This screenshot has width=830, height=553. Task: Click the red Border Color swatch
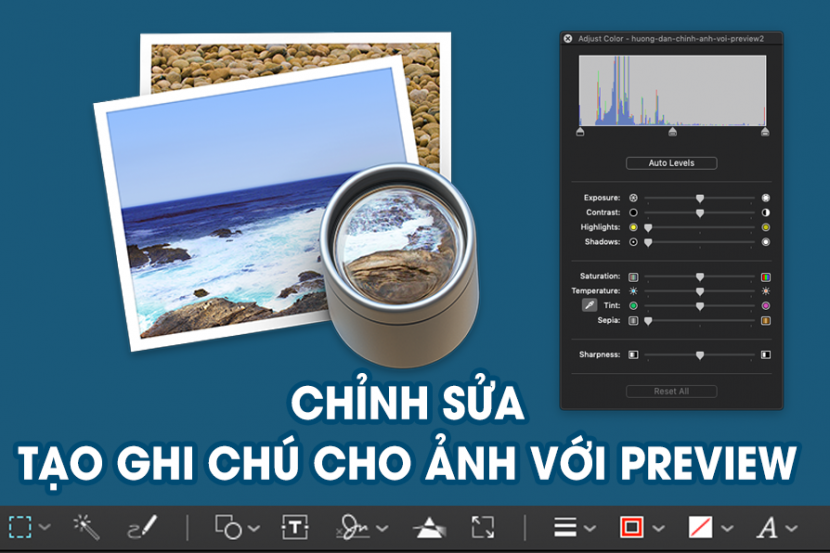click(631, 527)
